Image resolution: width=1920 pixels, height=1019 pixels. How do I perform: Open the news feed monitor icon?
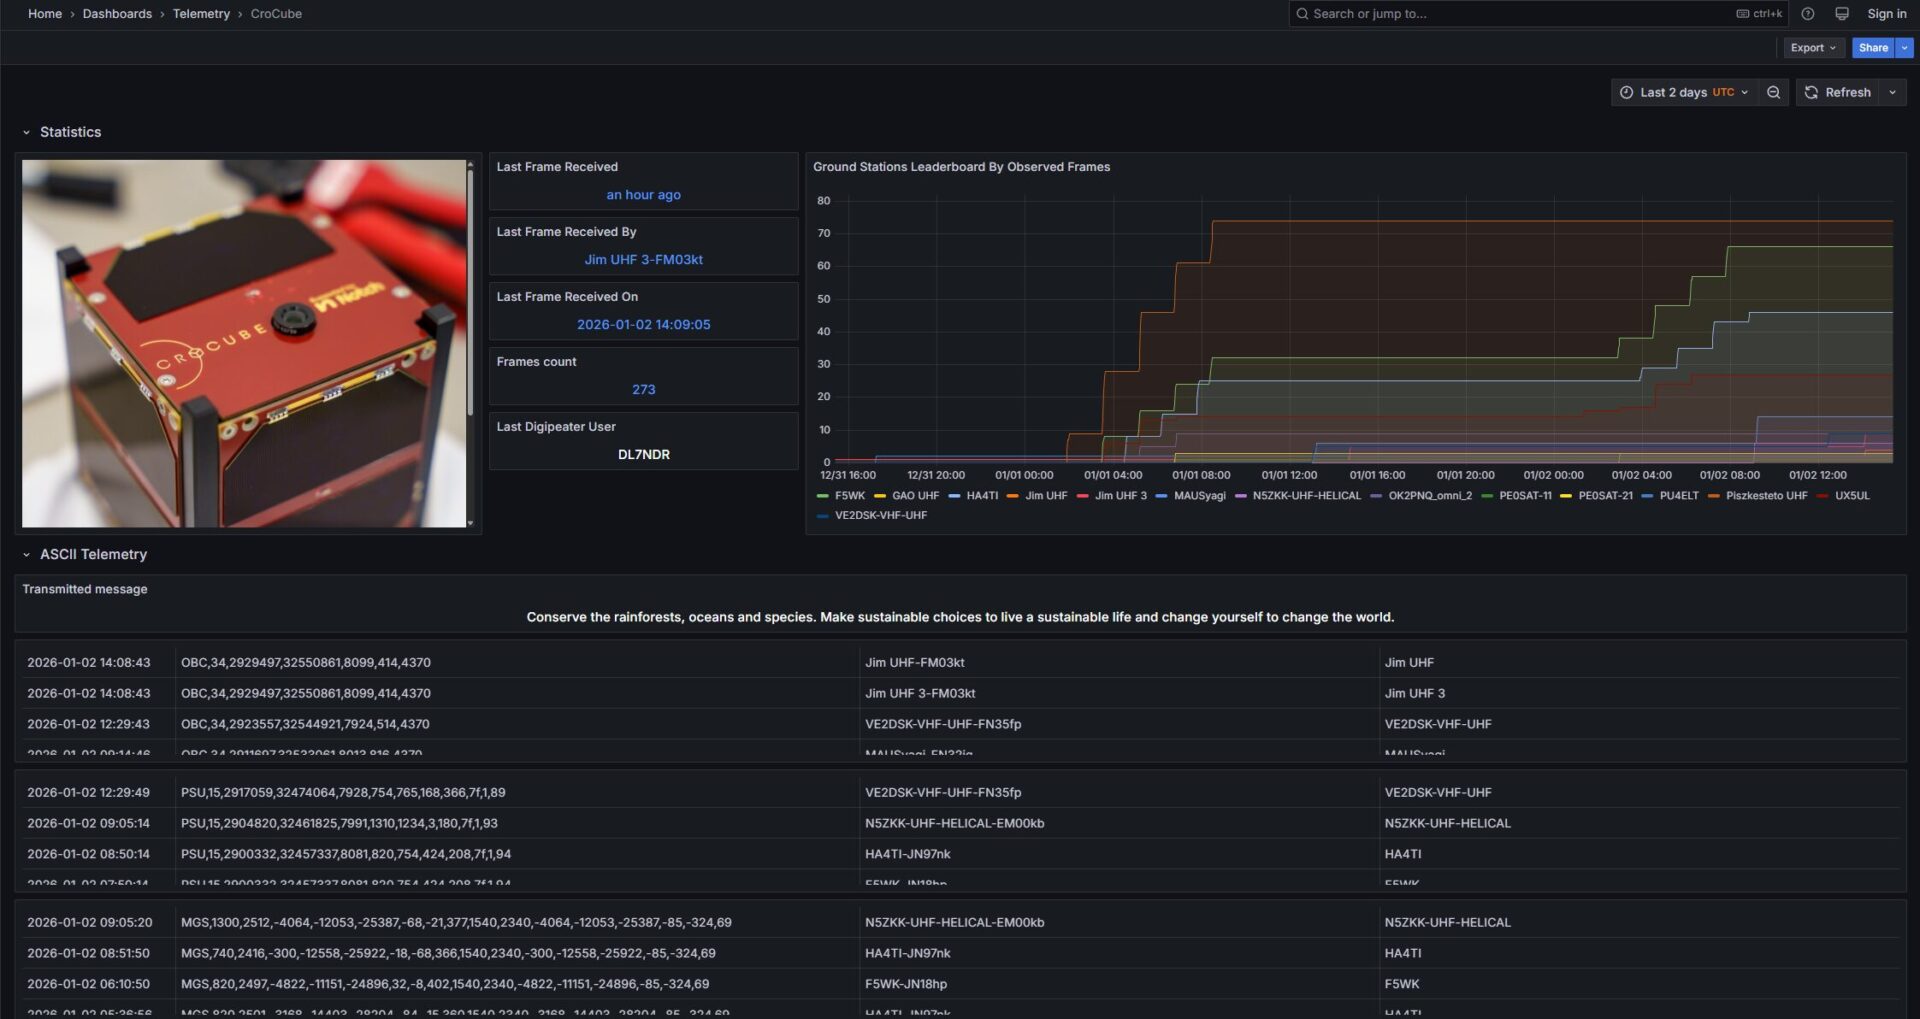(x=1841, y=14)
